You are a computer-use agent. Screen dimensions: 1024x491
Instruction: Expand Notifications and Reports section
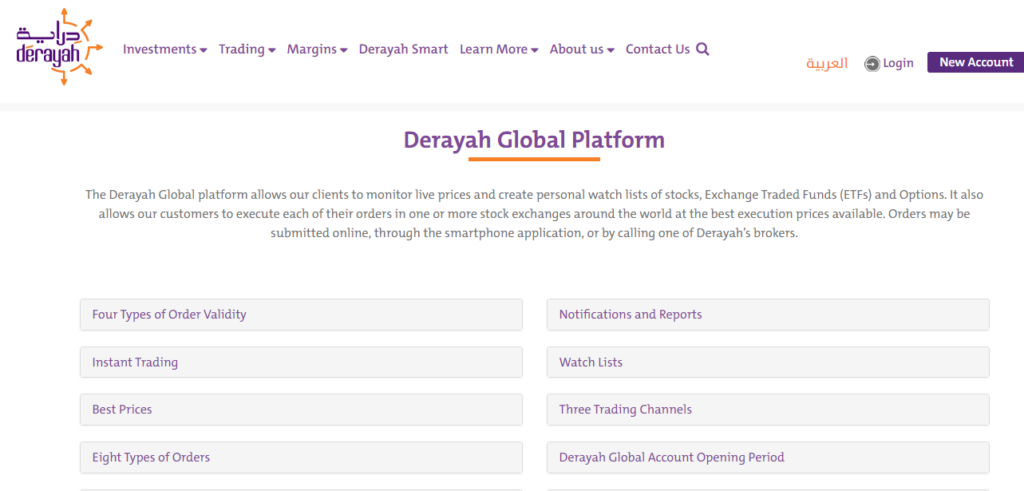[768, 315]
